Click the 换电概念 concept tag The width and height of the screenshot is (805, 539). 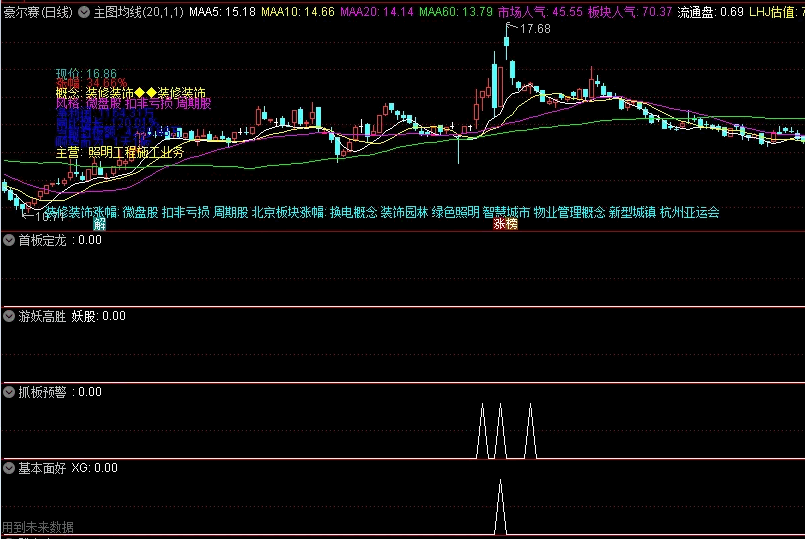(x=353, y=213)
